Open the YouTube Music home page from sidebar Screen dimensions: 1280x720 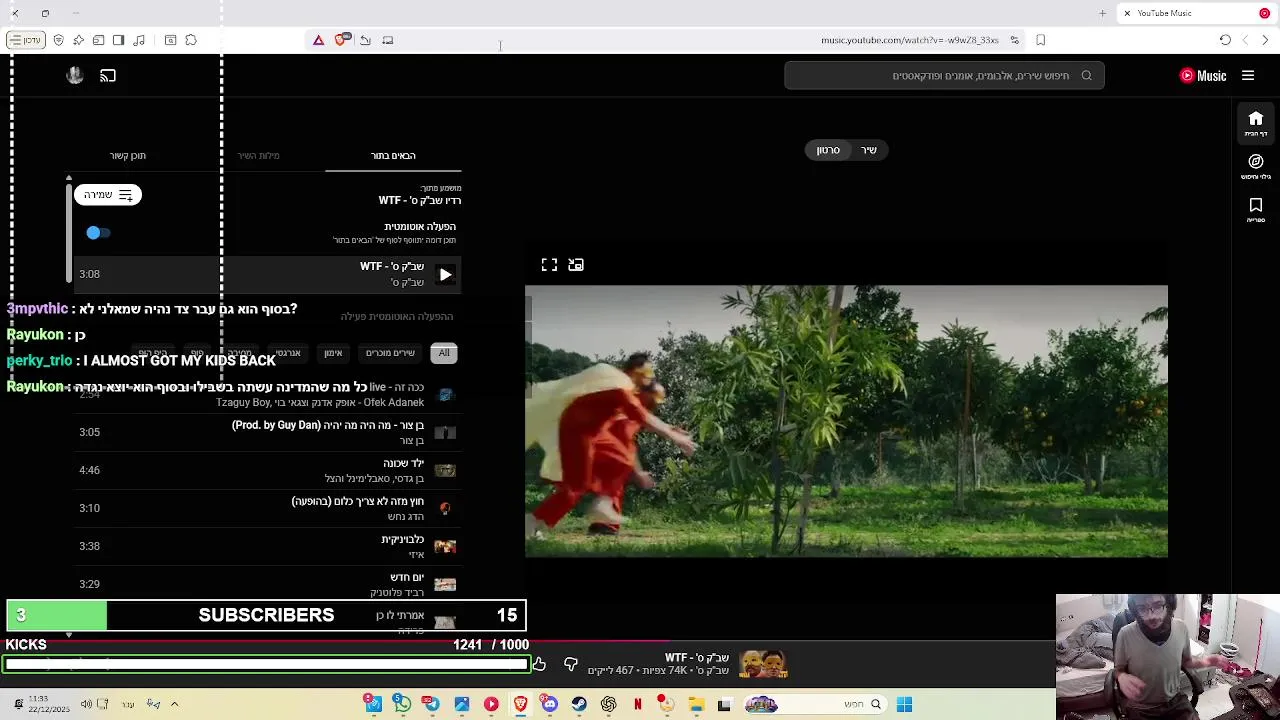(1256, 124)
